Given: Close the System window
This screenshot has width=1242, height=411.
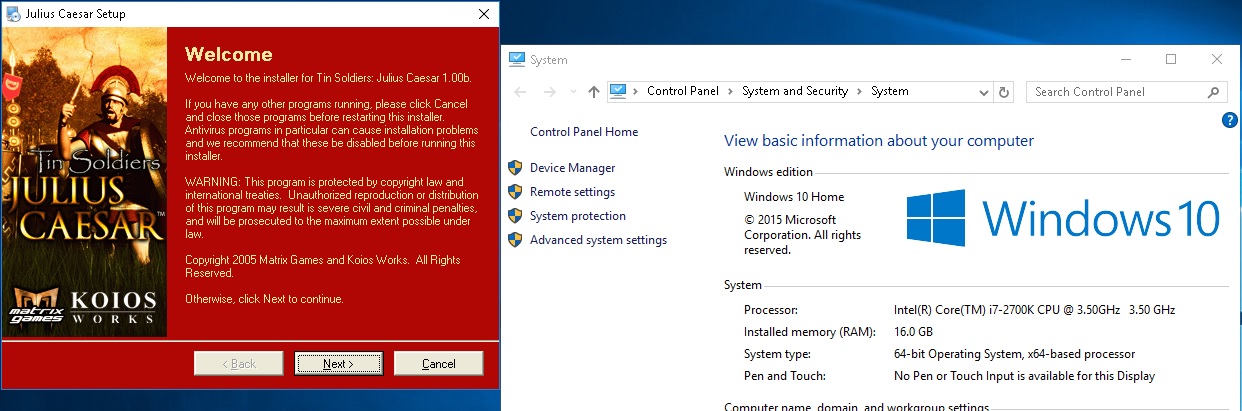Looking at the screenshot, I should [x=1217, y=59].
